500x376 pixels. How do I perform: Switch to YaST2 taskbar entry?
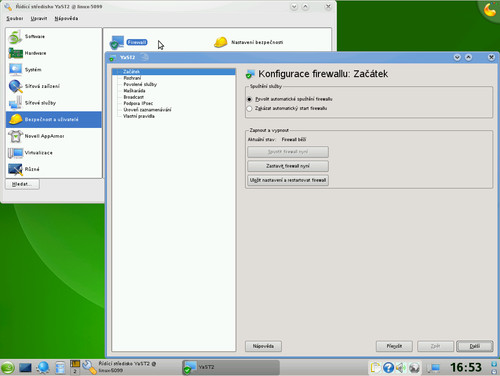231,367
